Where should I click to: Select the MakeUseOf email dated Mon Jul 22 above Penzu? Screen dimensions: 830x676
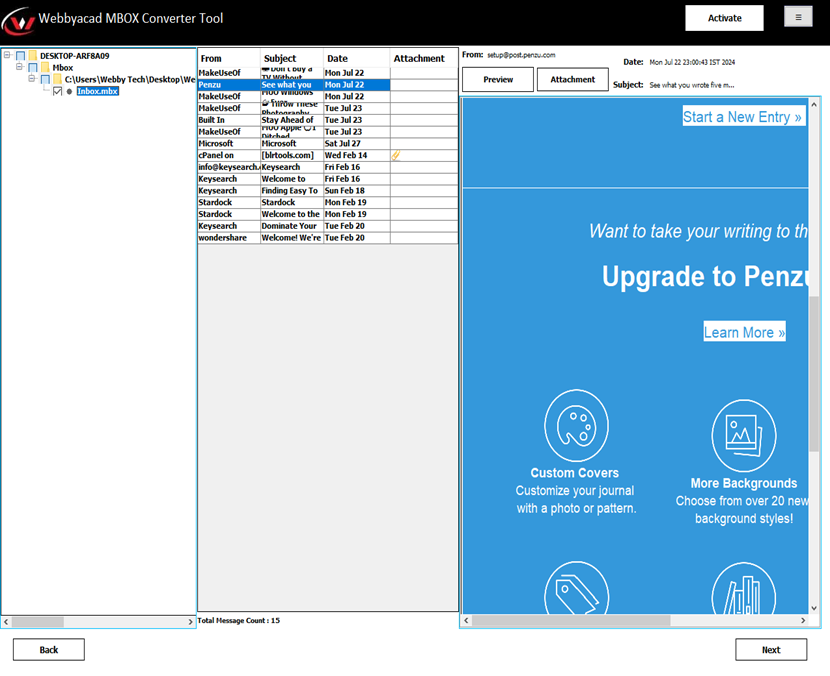coord(328,73)
